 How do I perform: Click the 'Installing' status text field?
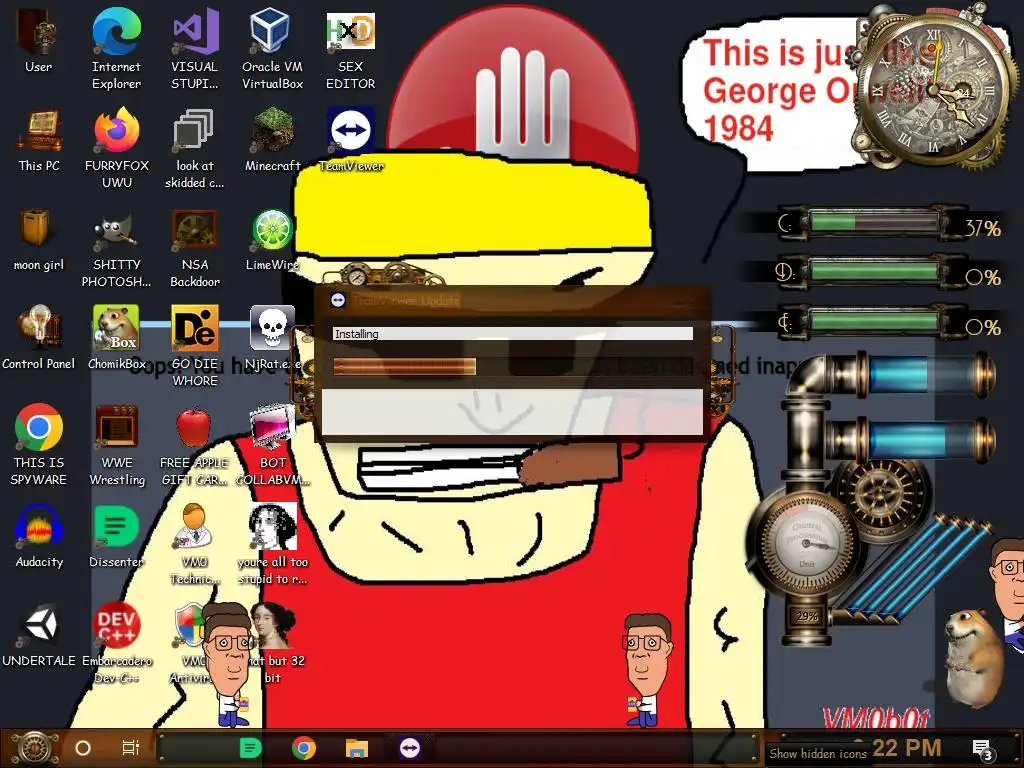pyautogui.click(x=513, y=334)
